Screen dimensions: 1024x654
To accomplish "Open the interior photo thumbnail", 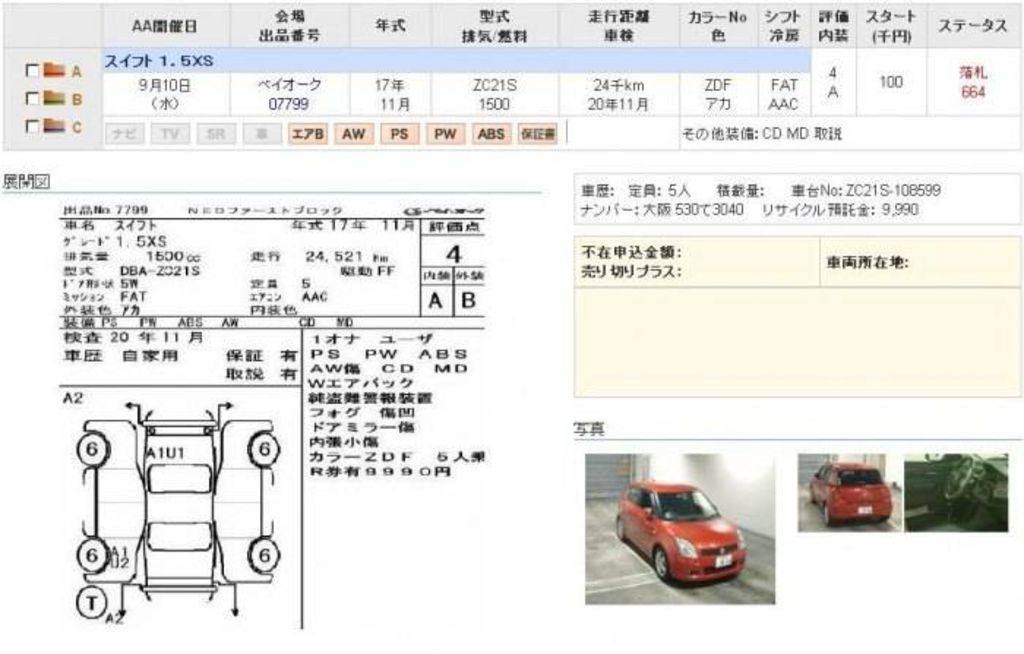I will coord(956,492).
